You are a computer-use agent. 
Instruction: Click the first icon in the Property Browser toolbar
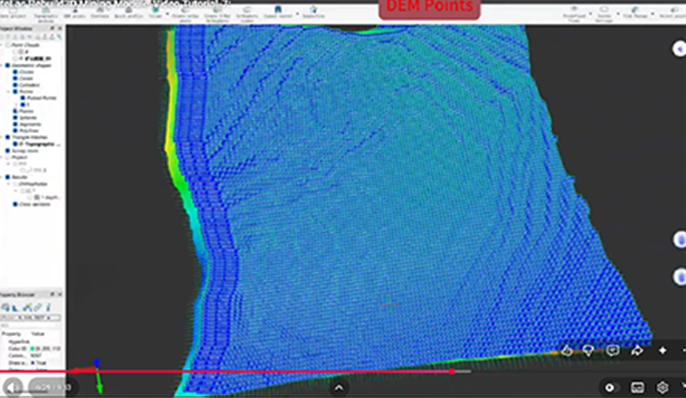click(x=6, y=307)
